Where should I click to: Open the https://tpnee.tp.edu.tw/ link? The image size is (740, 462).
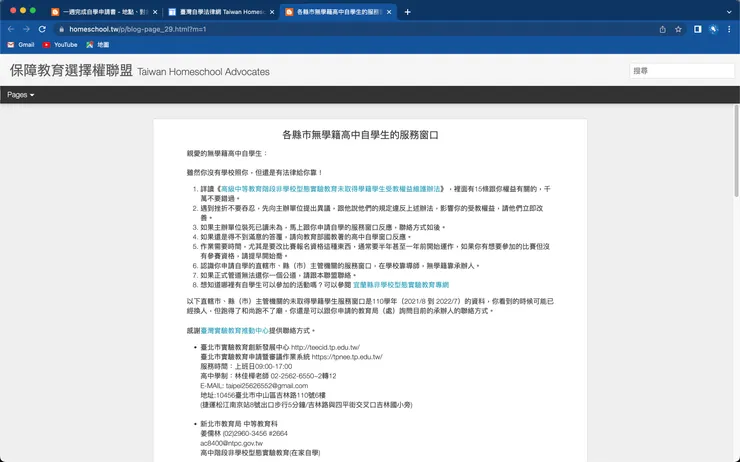tap(347, 357)
